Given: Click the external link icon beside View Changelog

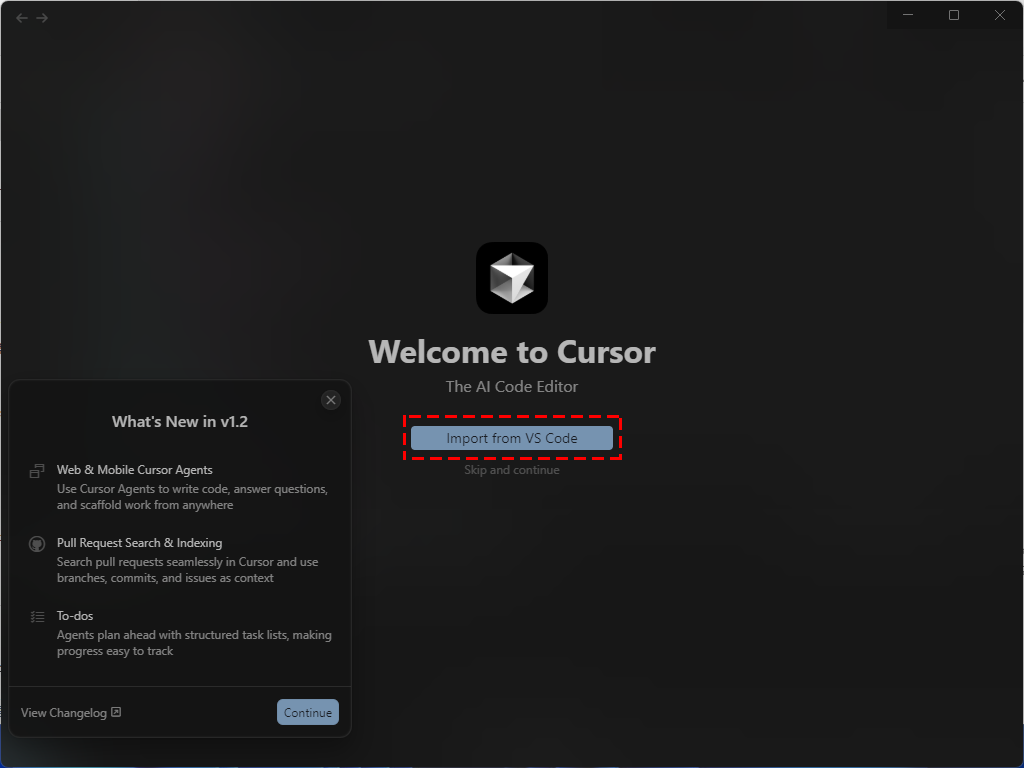Looking at the screenshot, I should tap(116, 712).
